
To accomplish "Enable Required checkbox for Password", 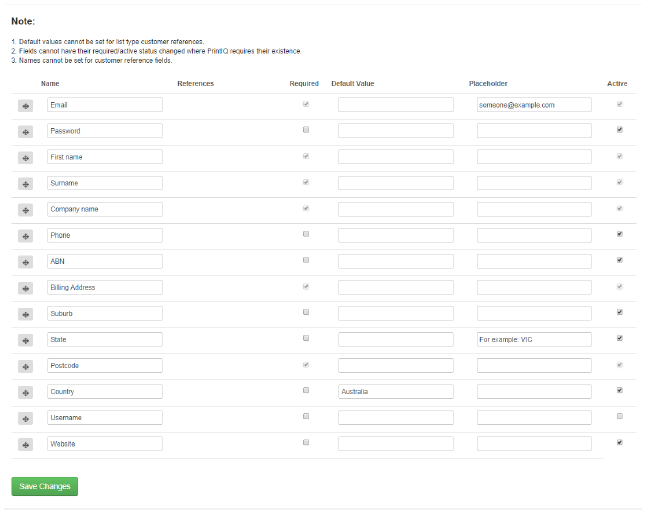I will 306,130.
